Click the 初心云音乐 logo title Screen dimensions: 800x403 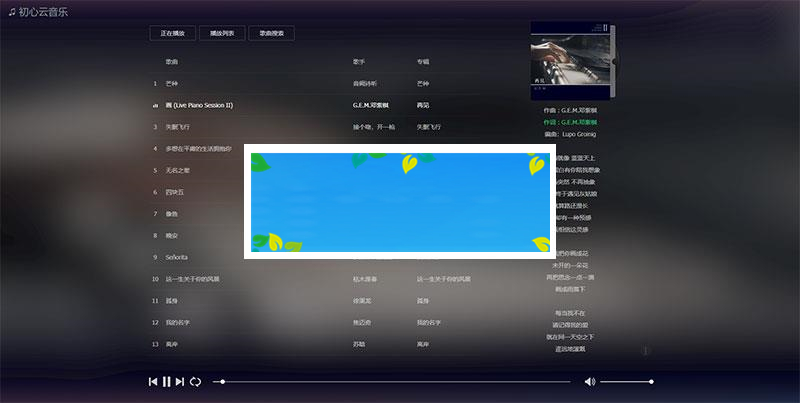38,12
